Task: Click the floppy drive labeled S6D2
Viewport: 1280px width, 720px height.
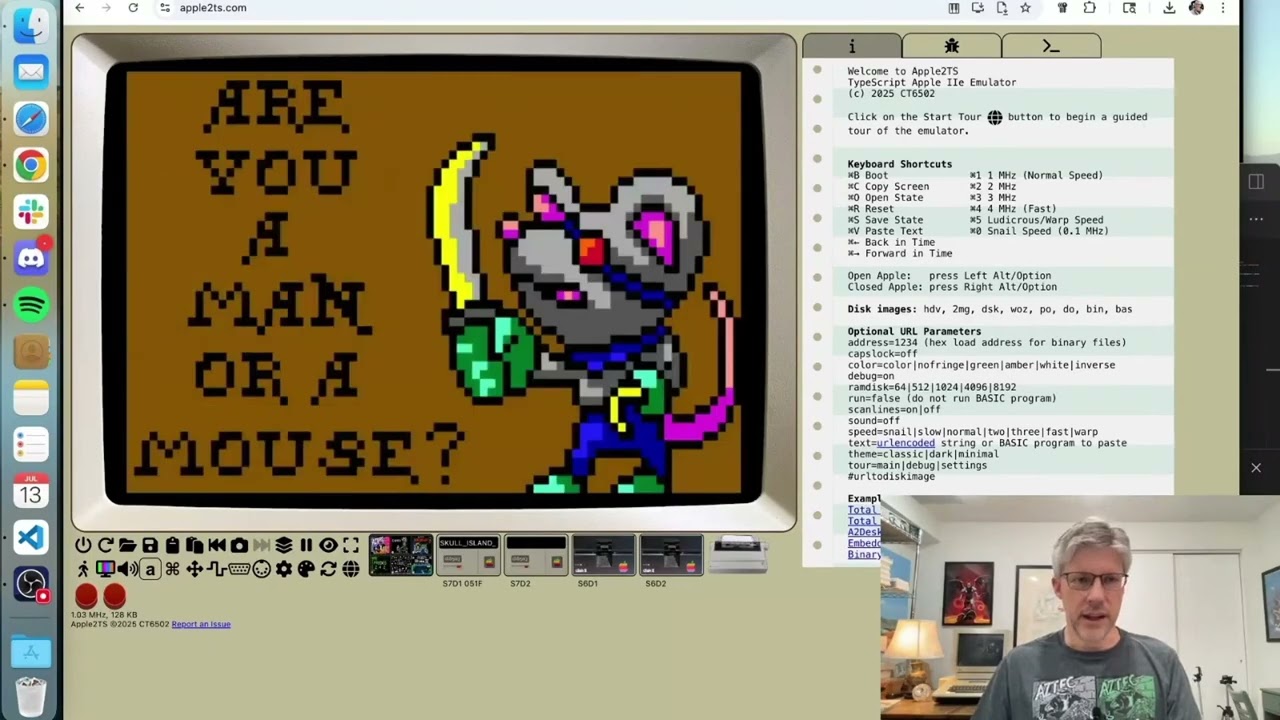Action: point(671,556)
